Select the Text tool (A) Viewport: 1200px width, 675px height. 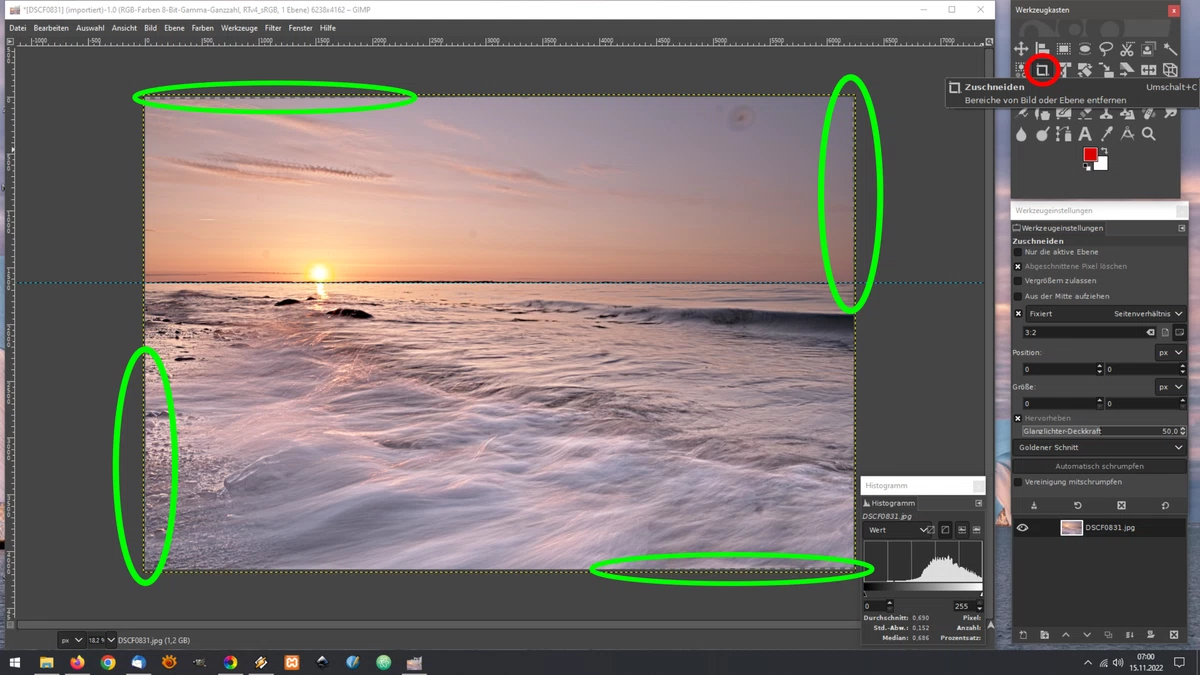[x=1085, y=134]
